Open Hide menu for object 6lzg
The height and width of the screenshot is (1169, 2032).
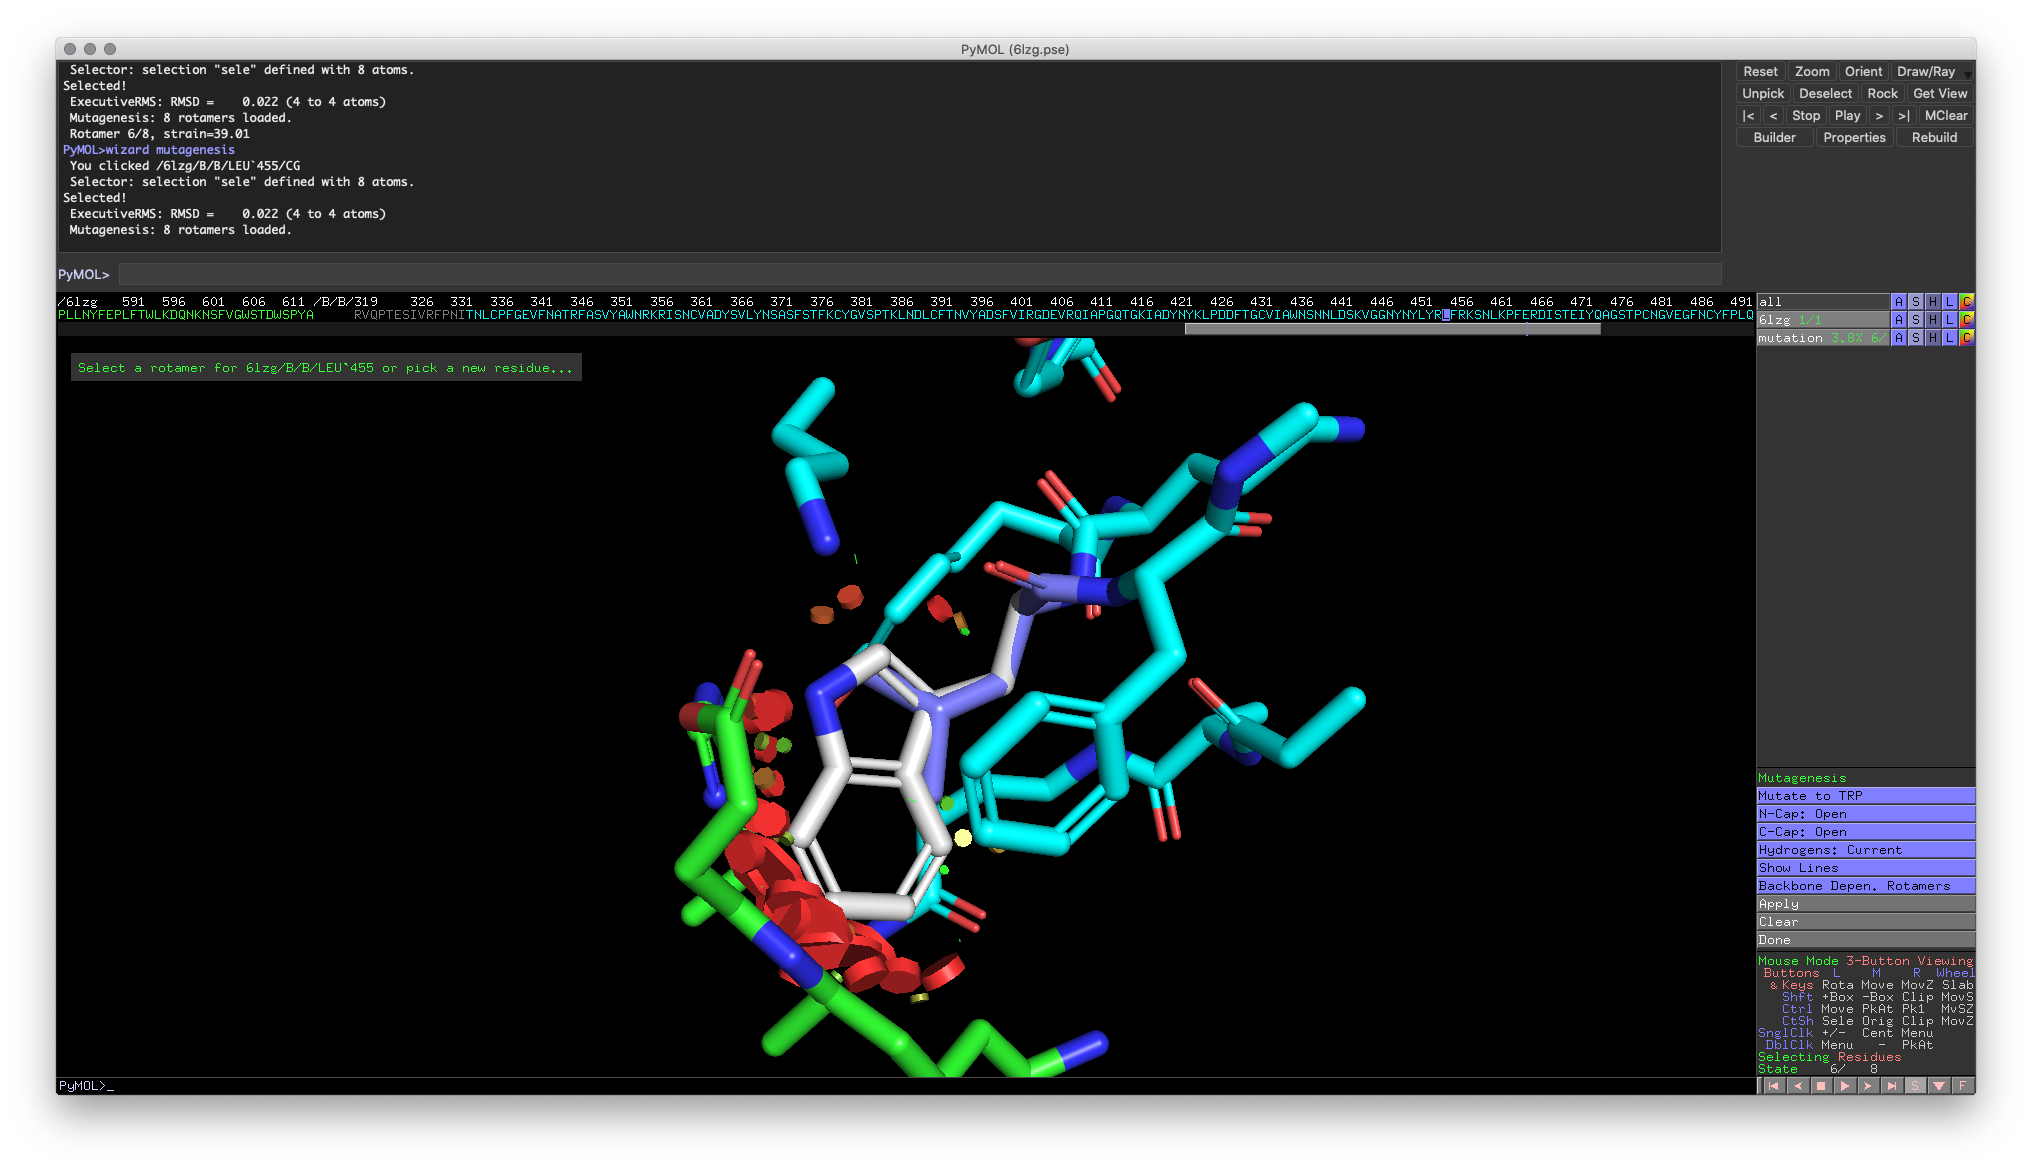coord(1932,320)
